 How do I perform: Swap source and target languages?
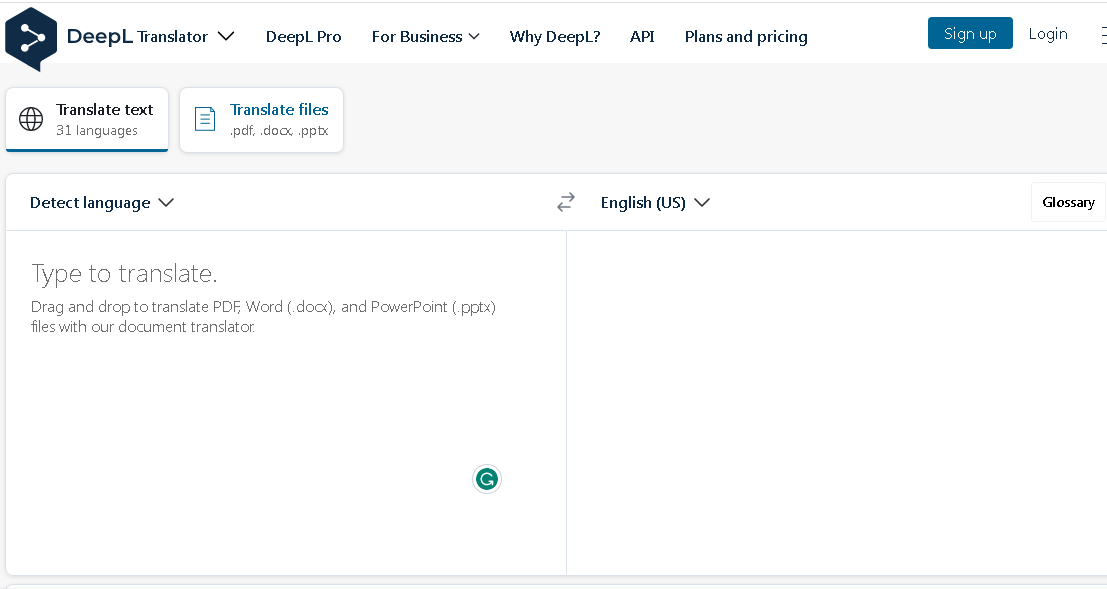pos(566,203)
